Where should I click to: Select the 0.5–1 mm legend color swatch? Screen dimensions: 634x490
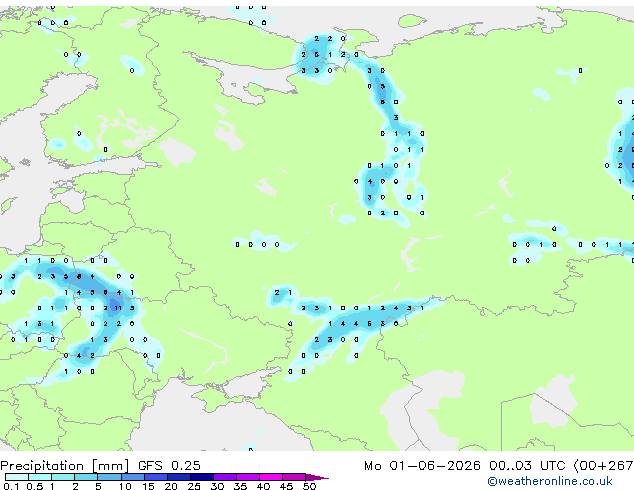pos(40,477)
